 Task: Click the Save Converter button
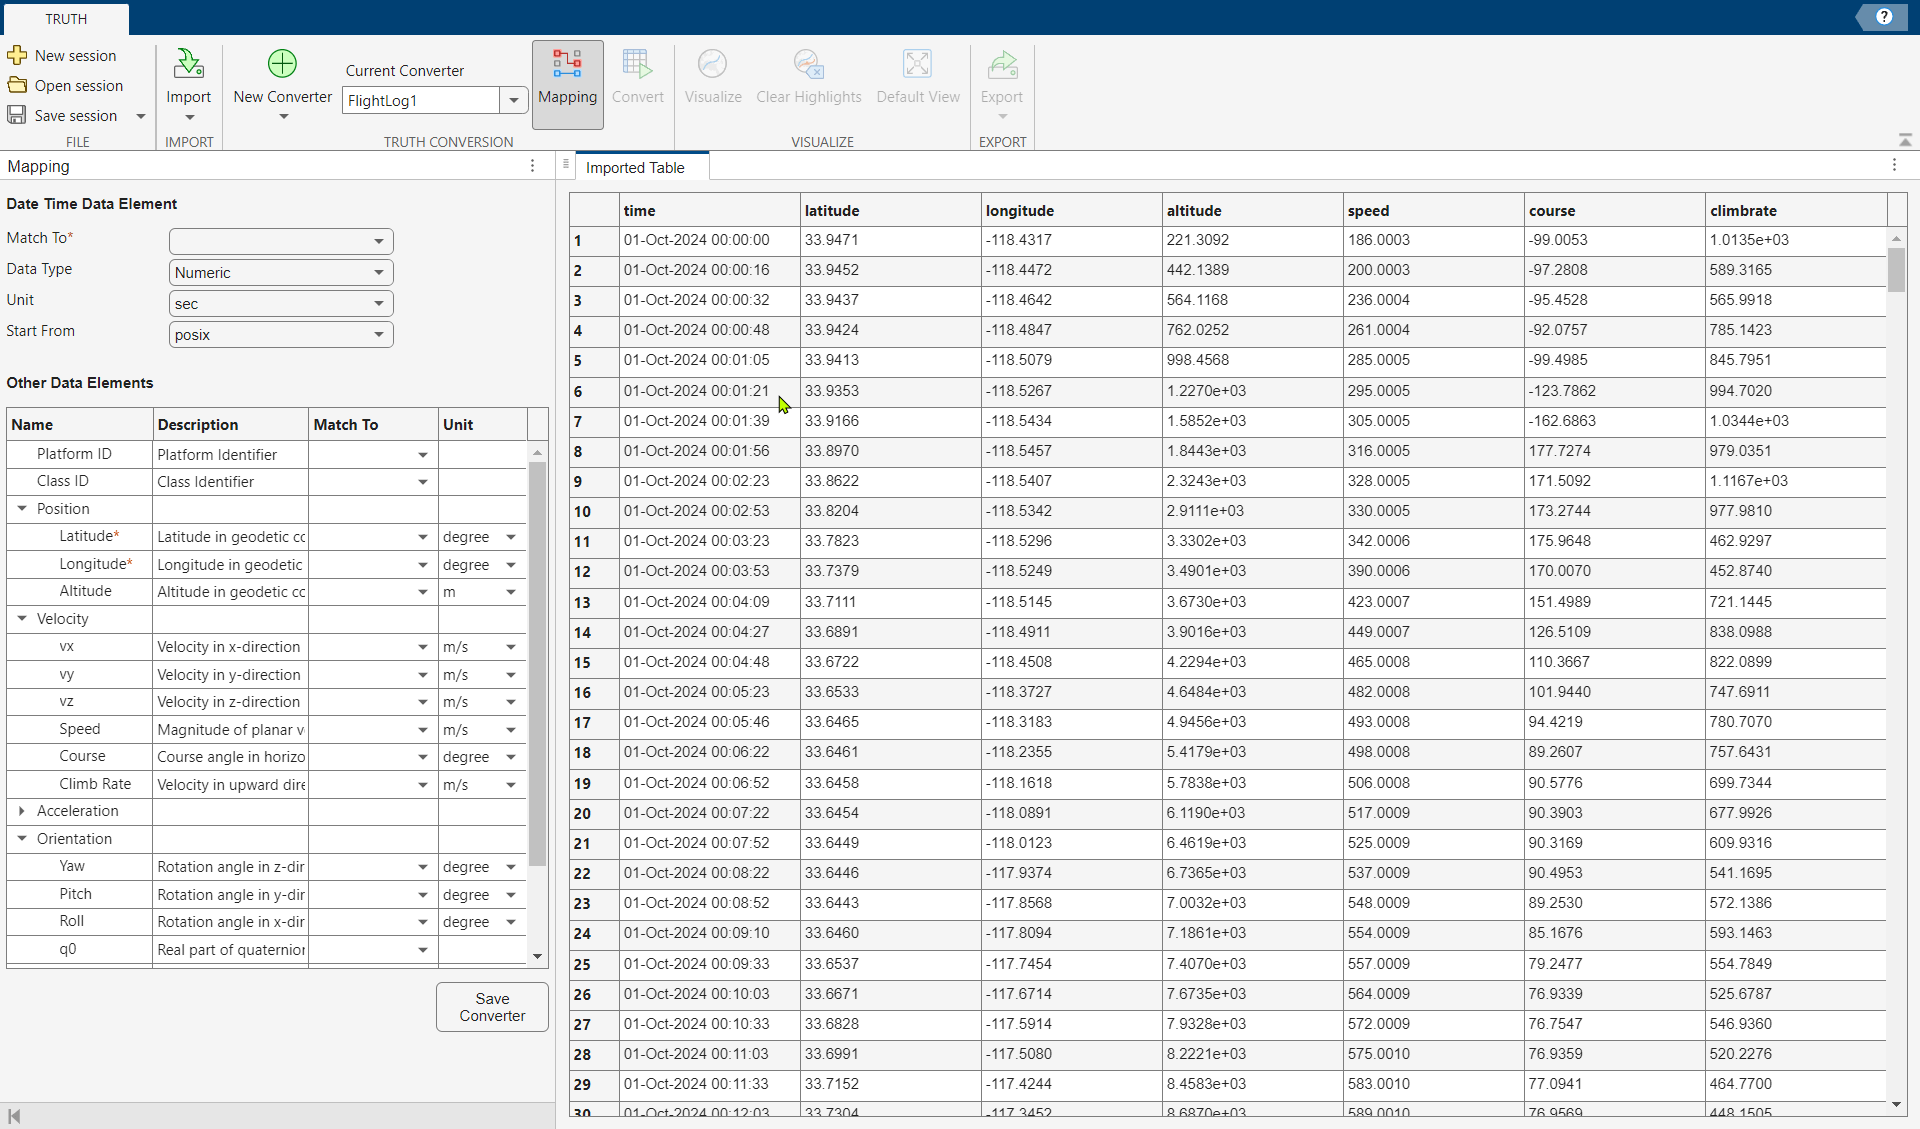pyautogui.click(x=492, y=1007)
